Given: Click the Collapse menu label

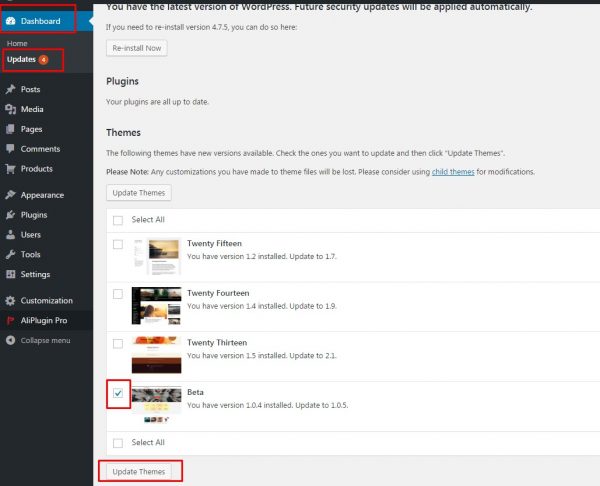Looking at the screenshot, I should (x=46, y=341).
